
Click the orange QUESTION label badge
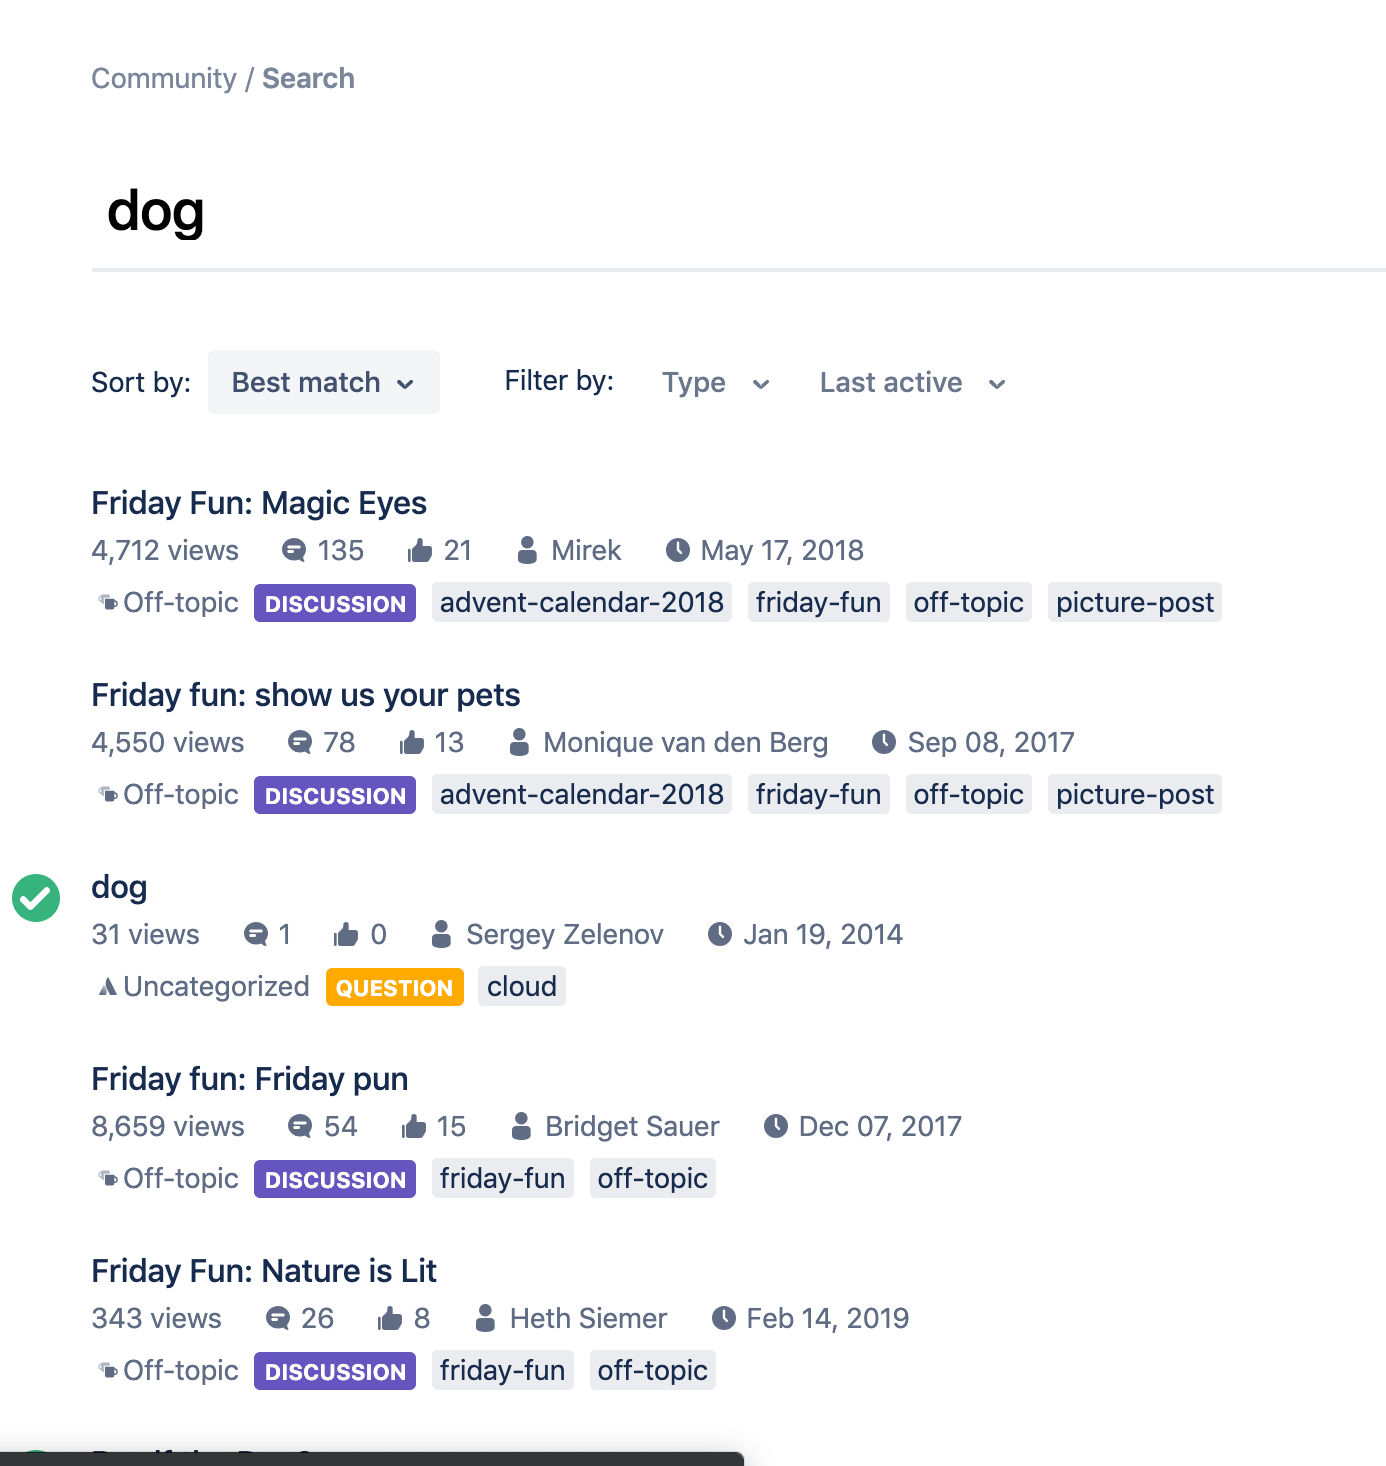[x=395, y=987]
